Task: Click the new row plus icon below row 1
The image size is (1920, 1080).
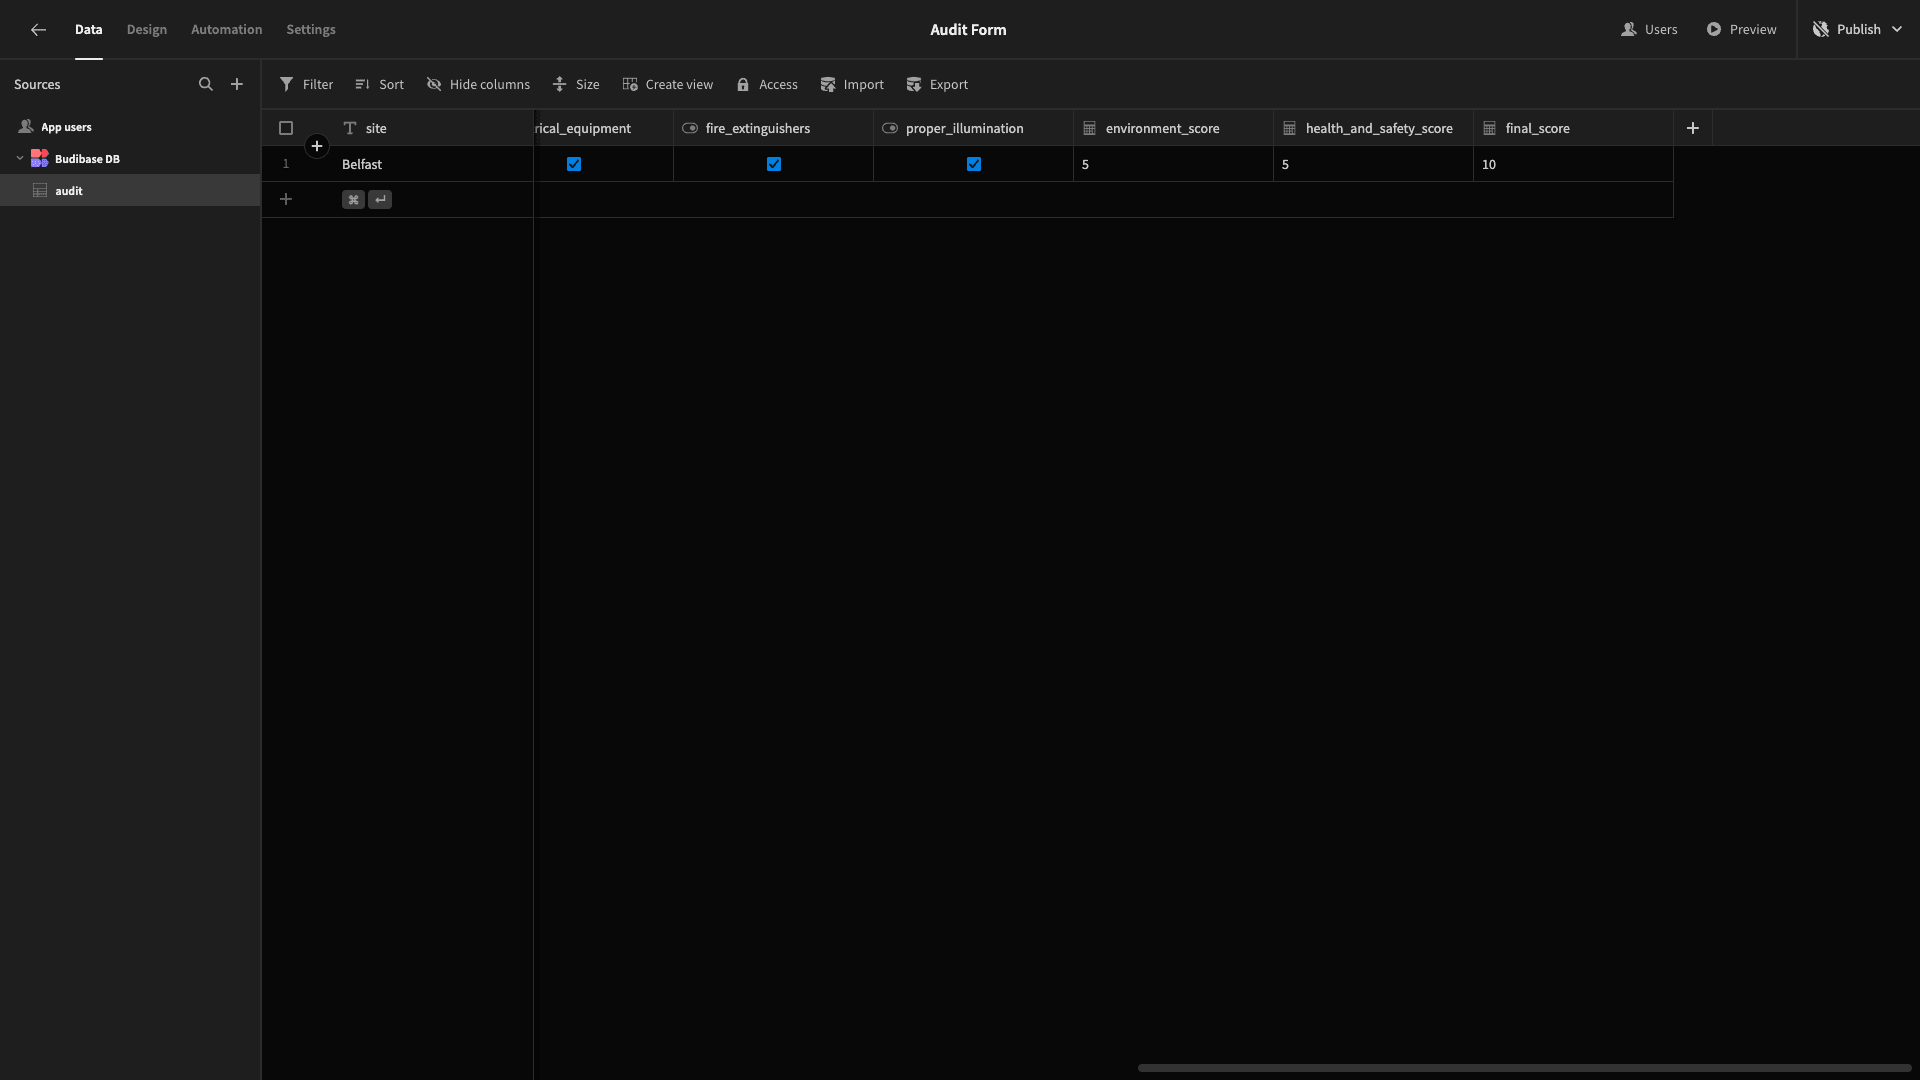Action: coord(286,199)
